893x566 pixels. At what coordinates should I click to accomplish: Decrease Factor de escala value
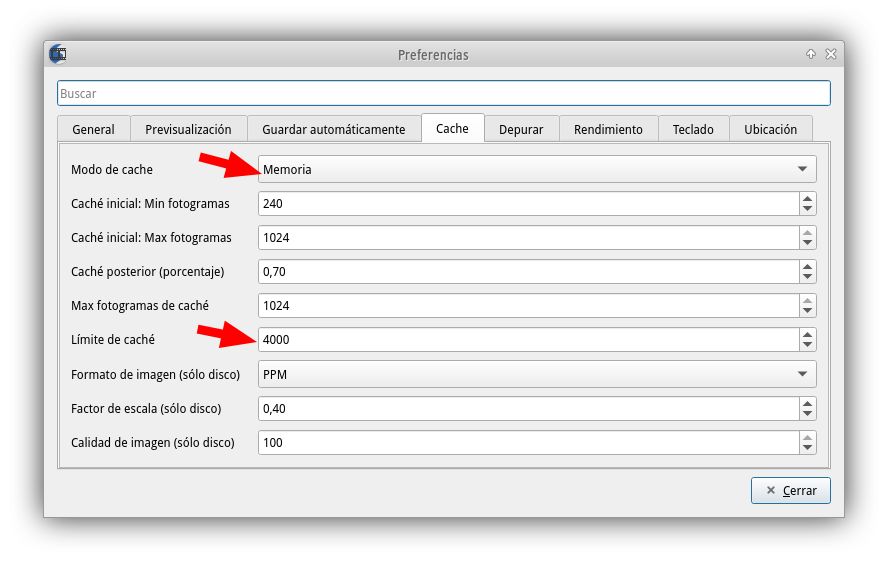[x=807, y=414]
